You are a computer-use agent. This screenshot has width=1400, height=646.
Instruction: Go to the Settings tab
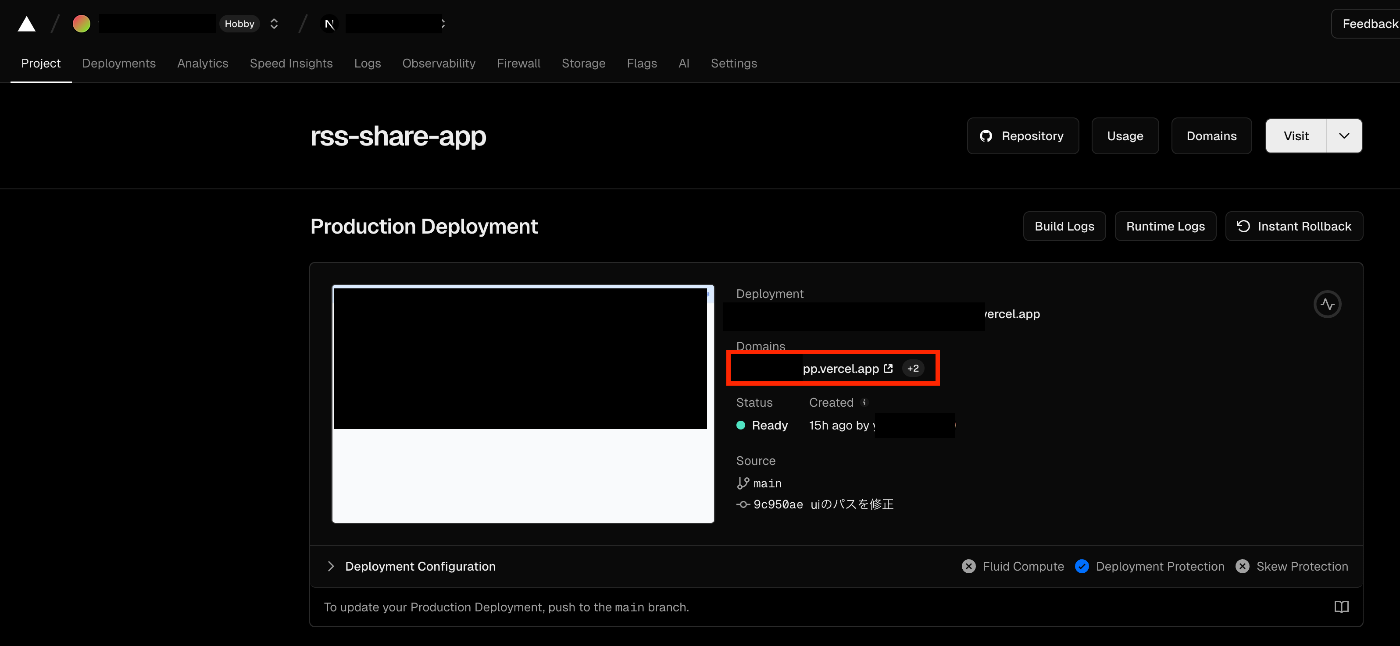tap(734, 63)
